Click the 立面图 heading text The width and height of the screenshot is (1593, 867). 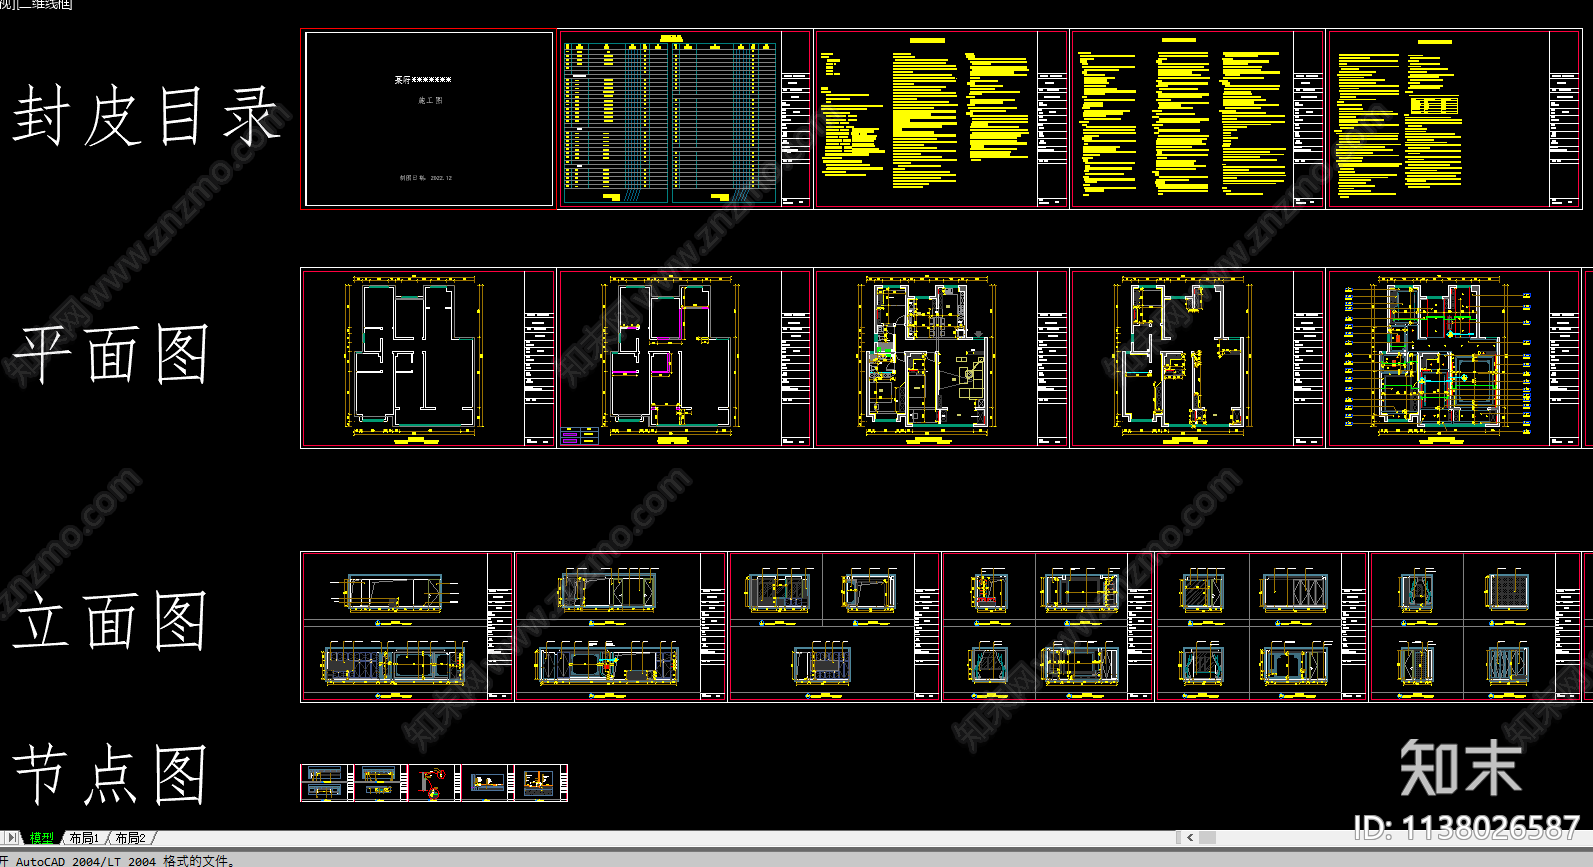point(110,620)
